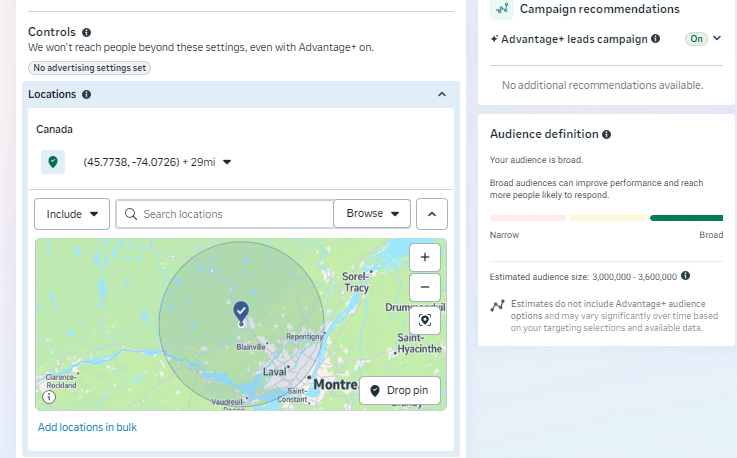Click the info icon after estimated audience size
This screenshot has width=737, height=458.
pyautogui.click(x=686, y=276)
